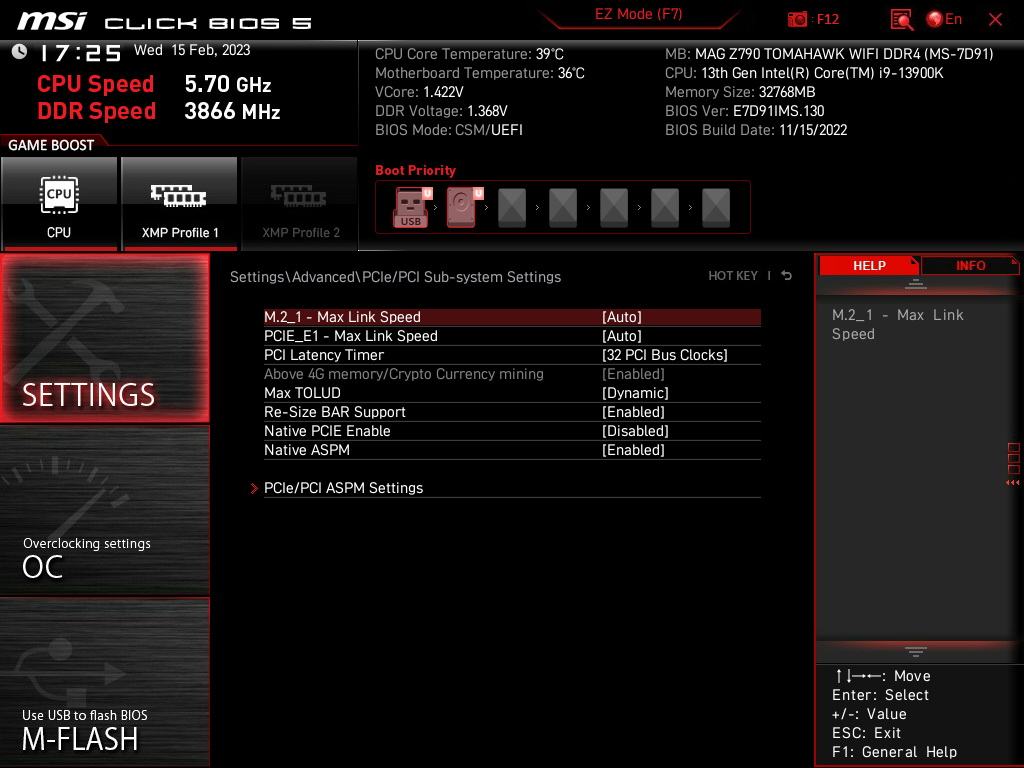Open M-FLASH to flash BIOS

[105, 682]
